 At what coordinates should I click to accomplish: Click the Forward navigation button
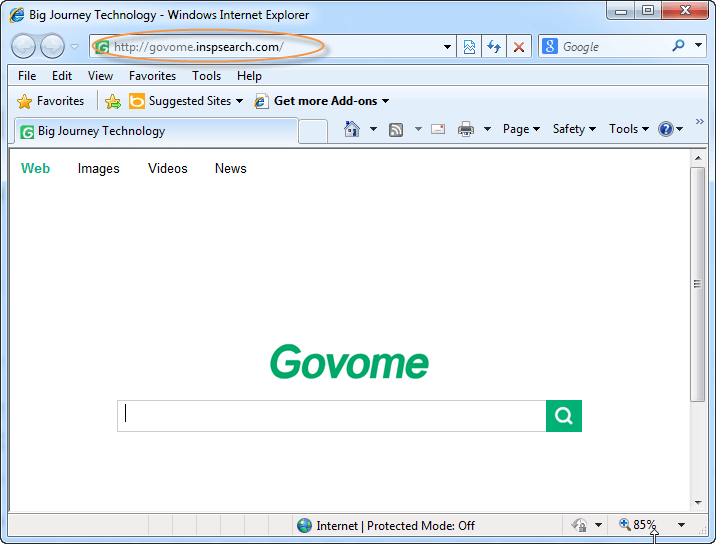pyautogui.click(x=52, y=46)
